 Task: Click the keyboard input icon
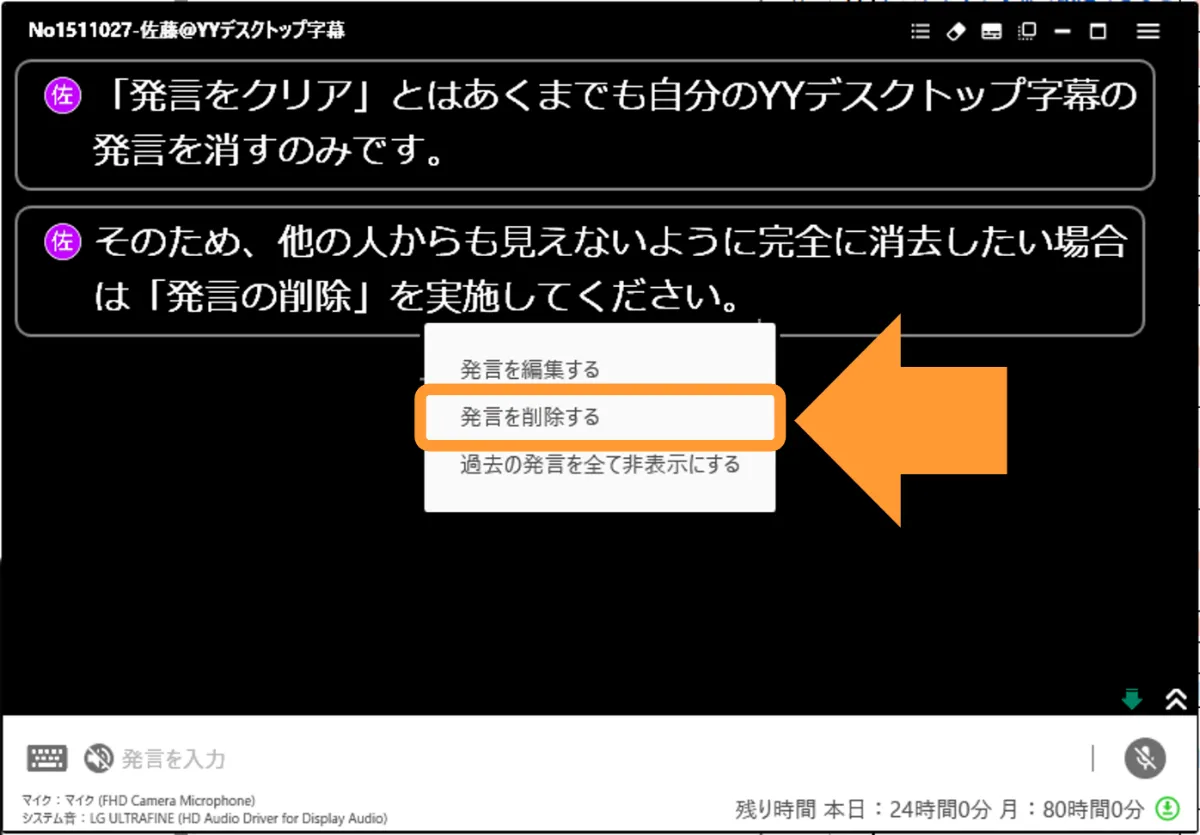[x=46, y=758]
